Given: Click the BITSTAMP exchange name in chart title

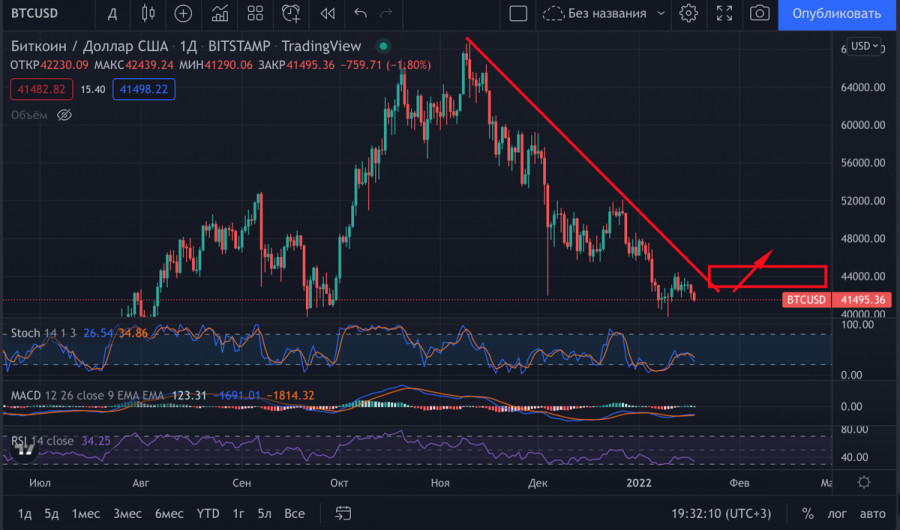Looking at the screenshot, I should click(x=239, y=46).
